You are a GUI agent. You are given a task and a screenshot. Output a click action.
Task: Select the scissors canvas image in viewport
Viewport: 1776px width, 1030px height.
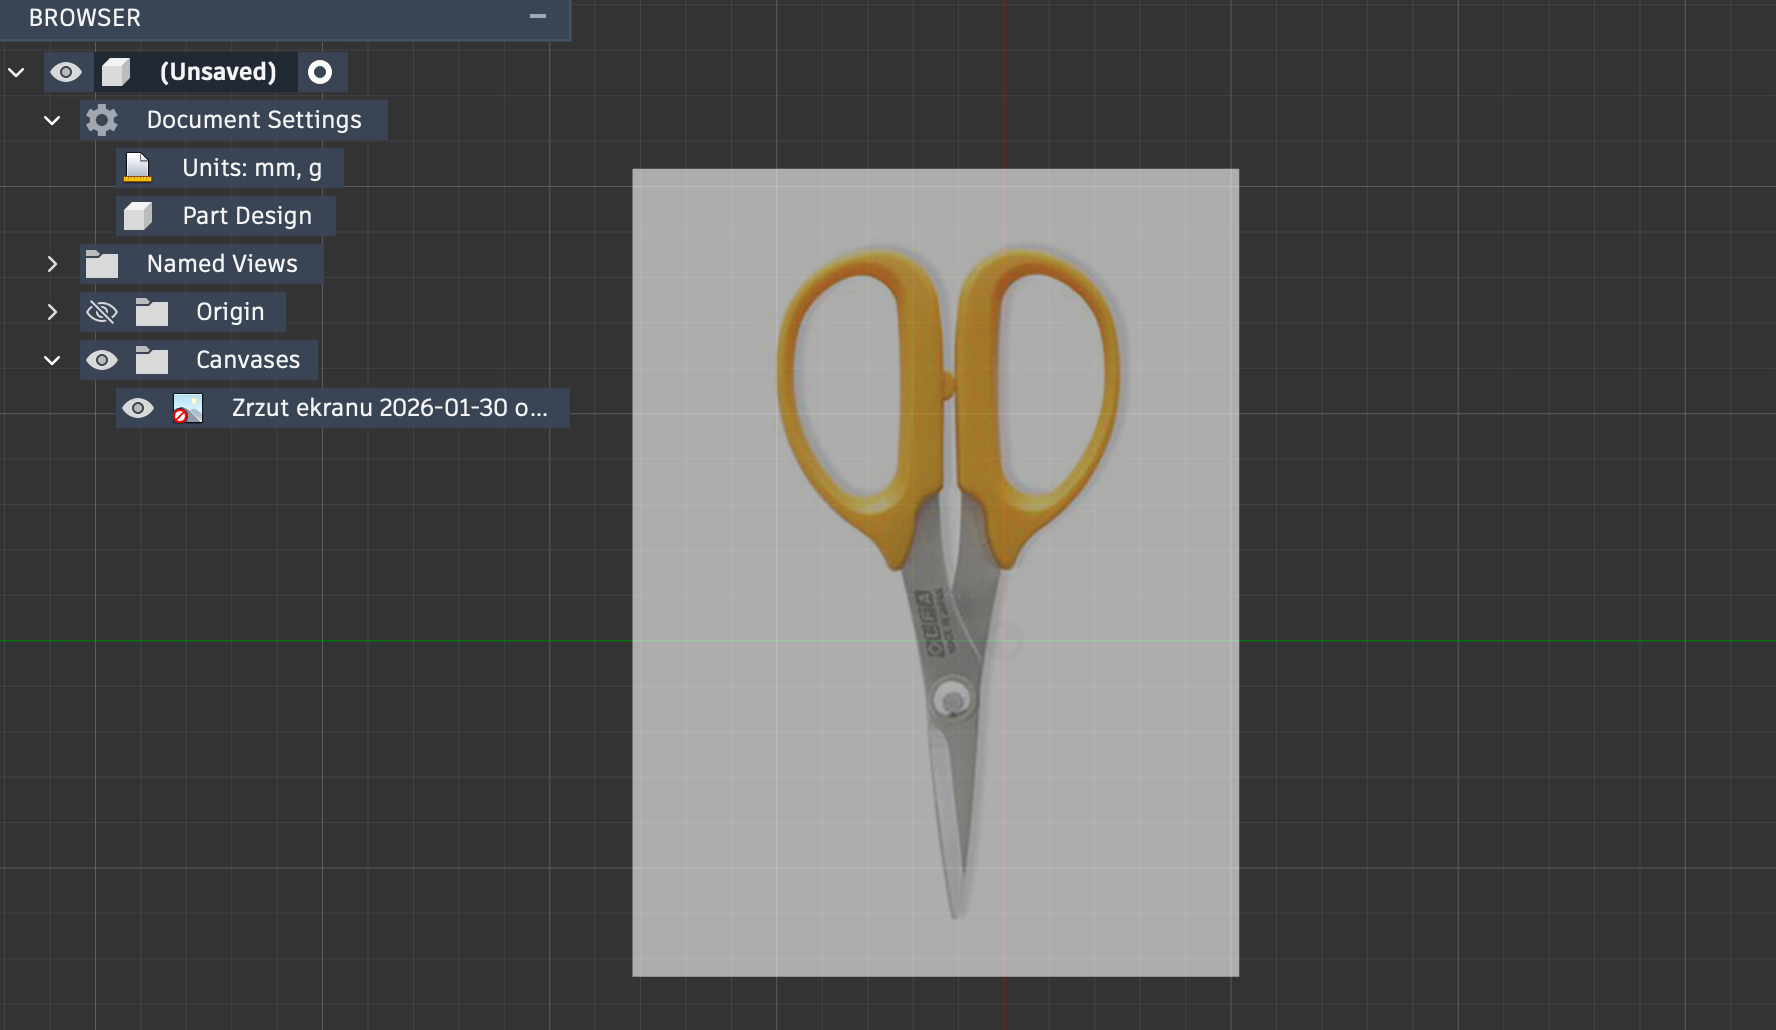[x=935, y=571]
